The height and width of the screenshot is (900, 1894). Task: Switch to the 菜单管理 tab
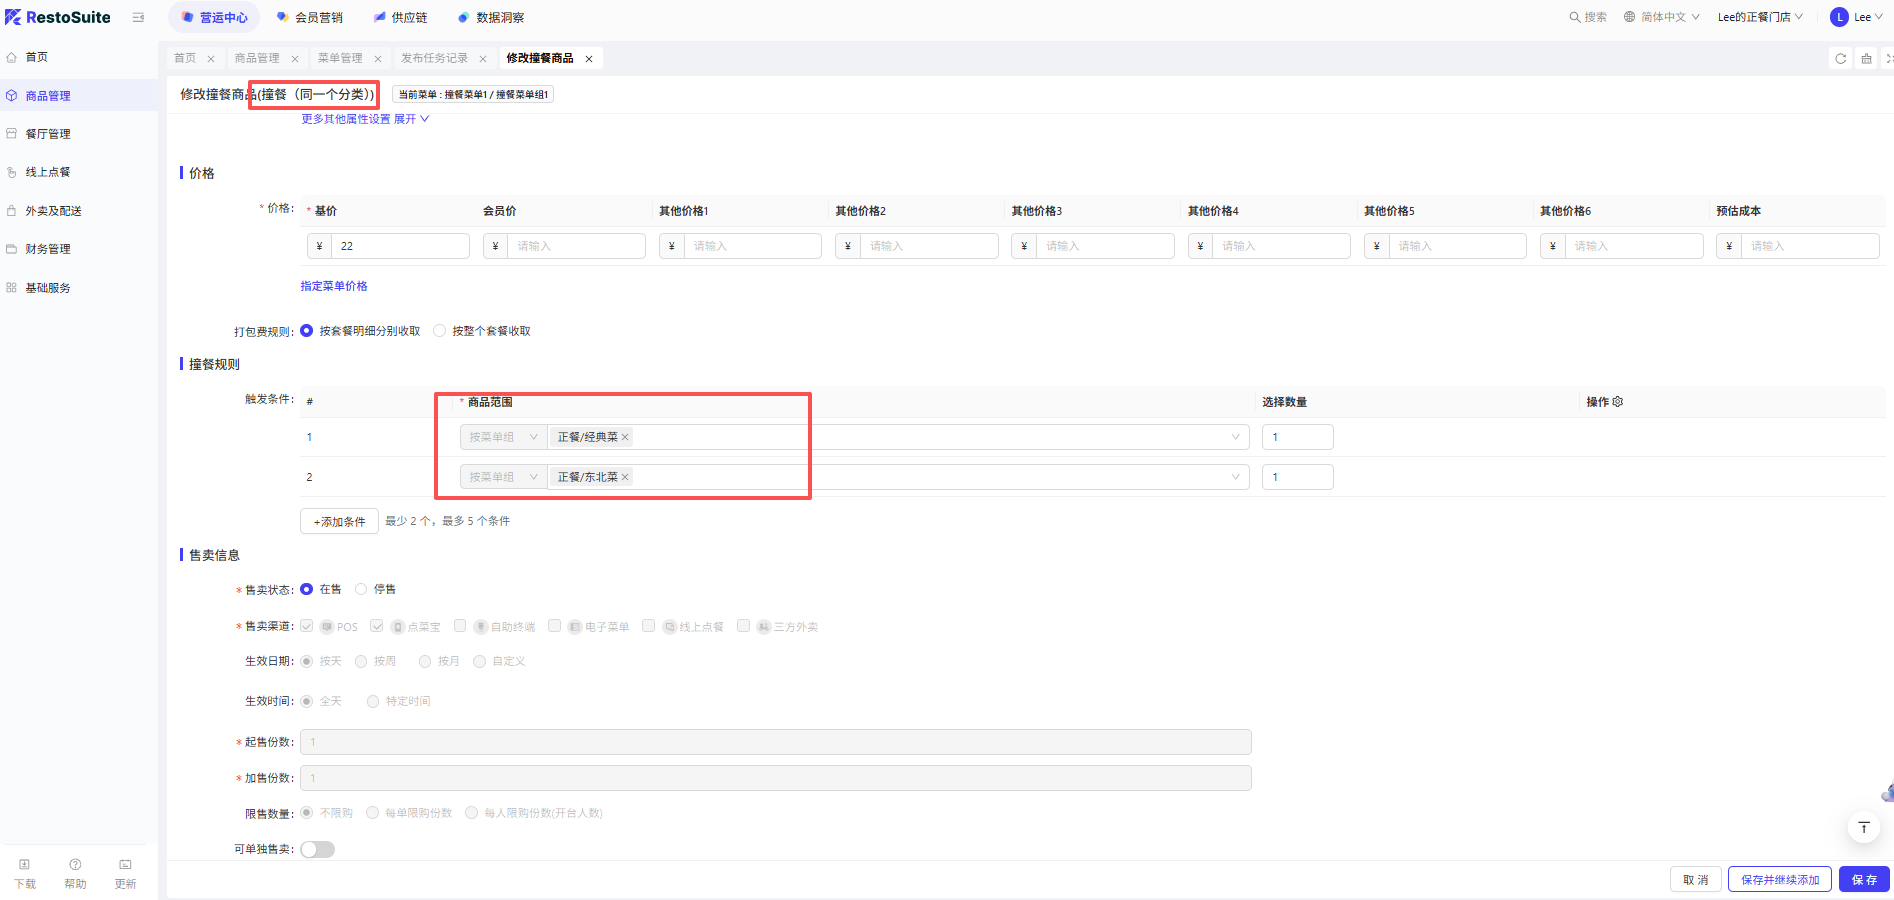pos(340,58)
